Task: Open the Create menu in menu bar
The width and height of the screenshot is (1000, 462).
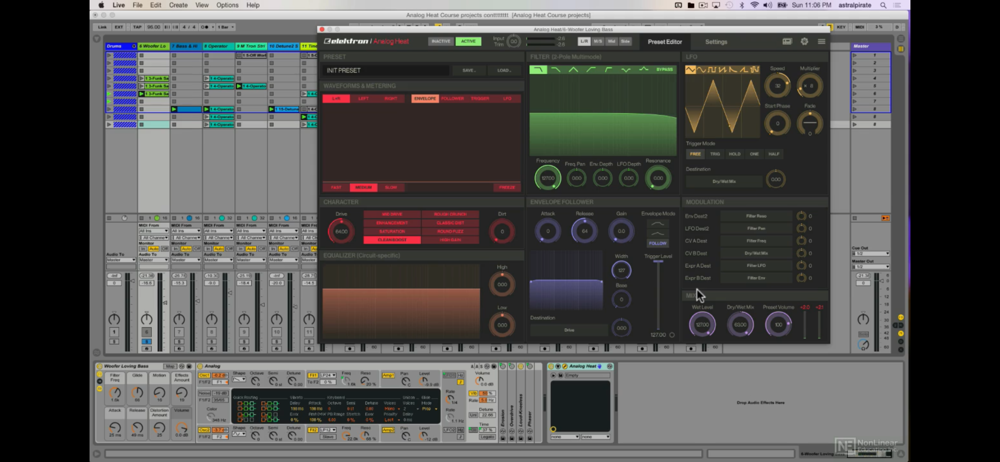Action: pos(178,5)
